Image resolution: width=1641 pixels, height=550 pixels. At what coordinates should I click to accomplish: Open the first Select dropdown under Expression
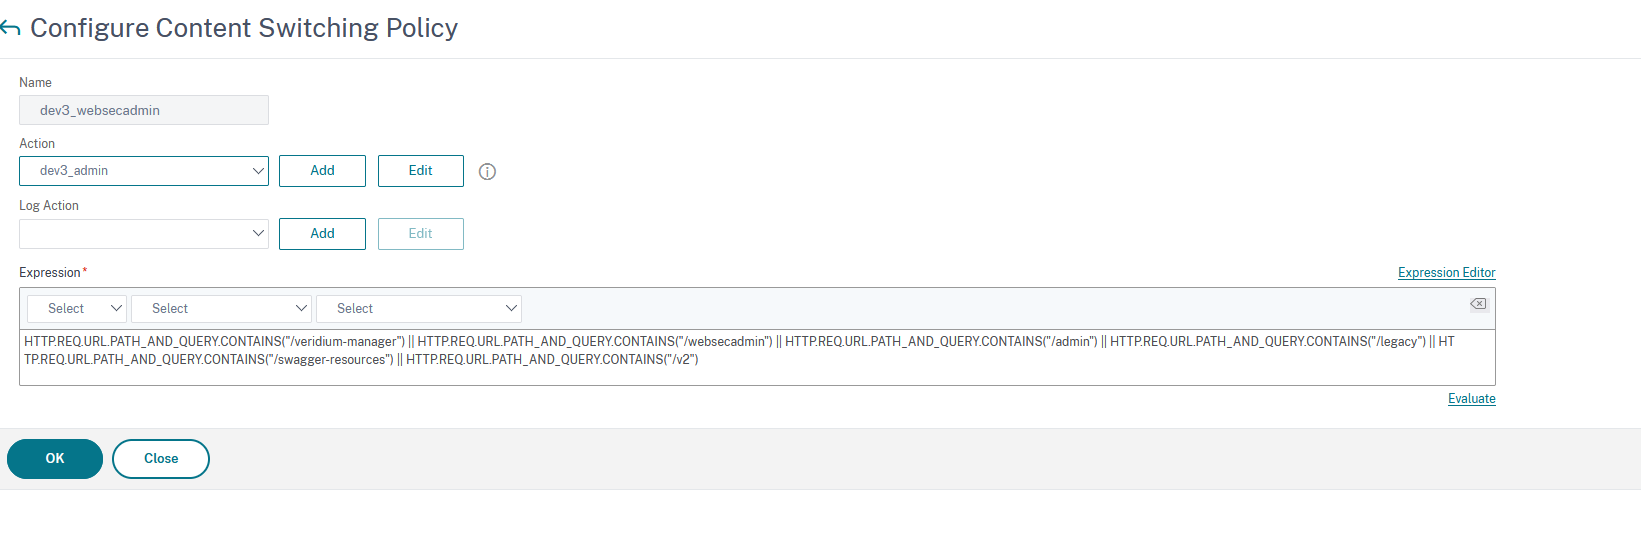coord(77,309)
